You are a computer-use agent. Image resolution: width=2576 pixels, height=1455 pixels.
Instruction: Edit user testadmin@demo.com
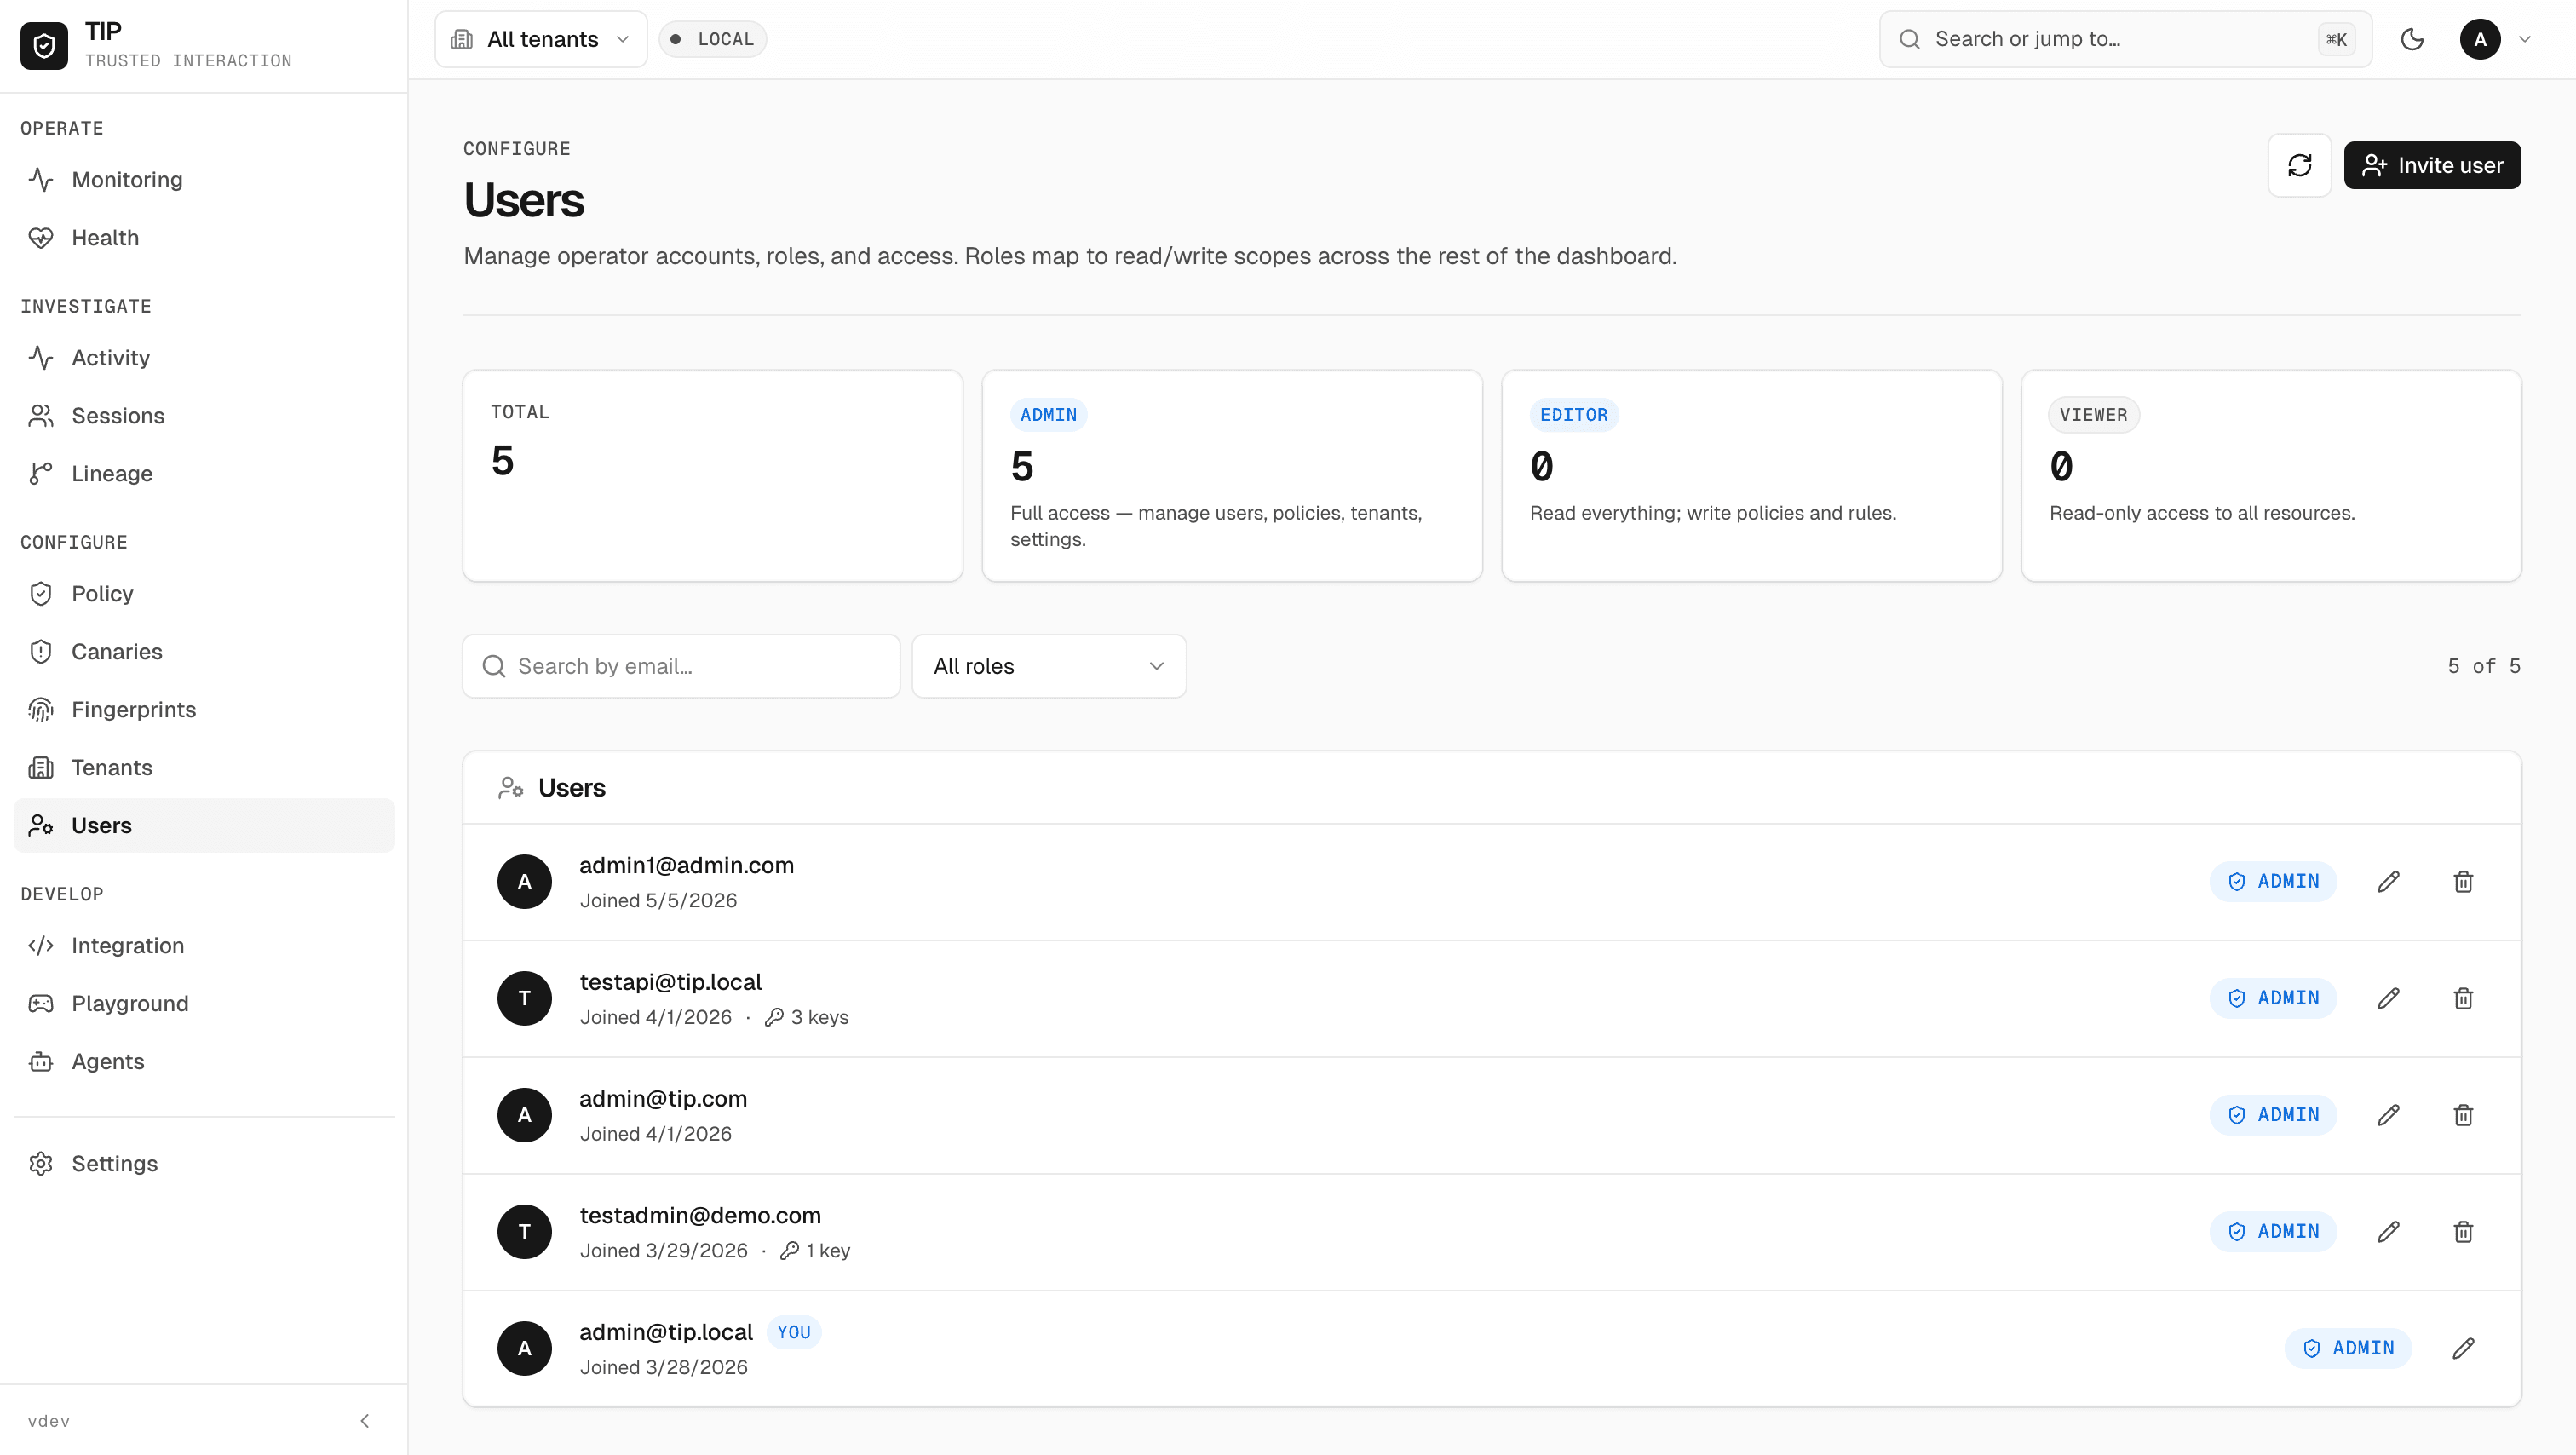click(x=2388, y=1232)
